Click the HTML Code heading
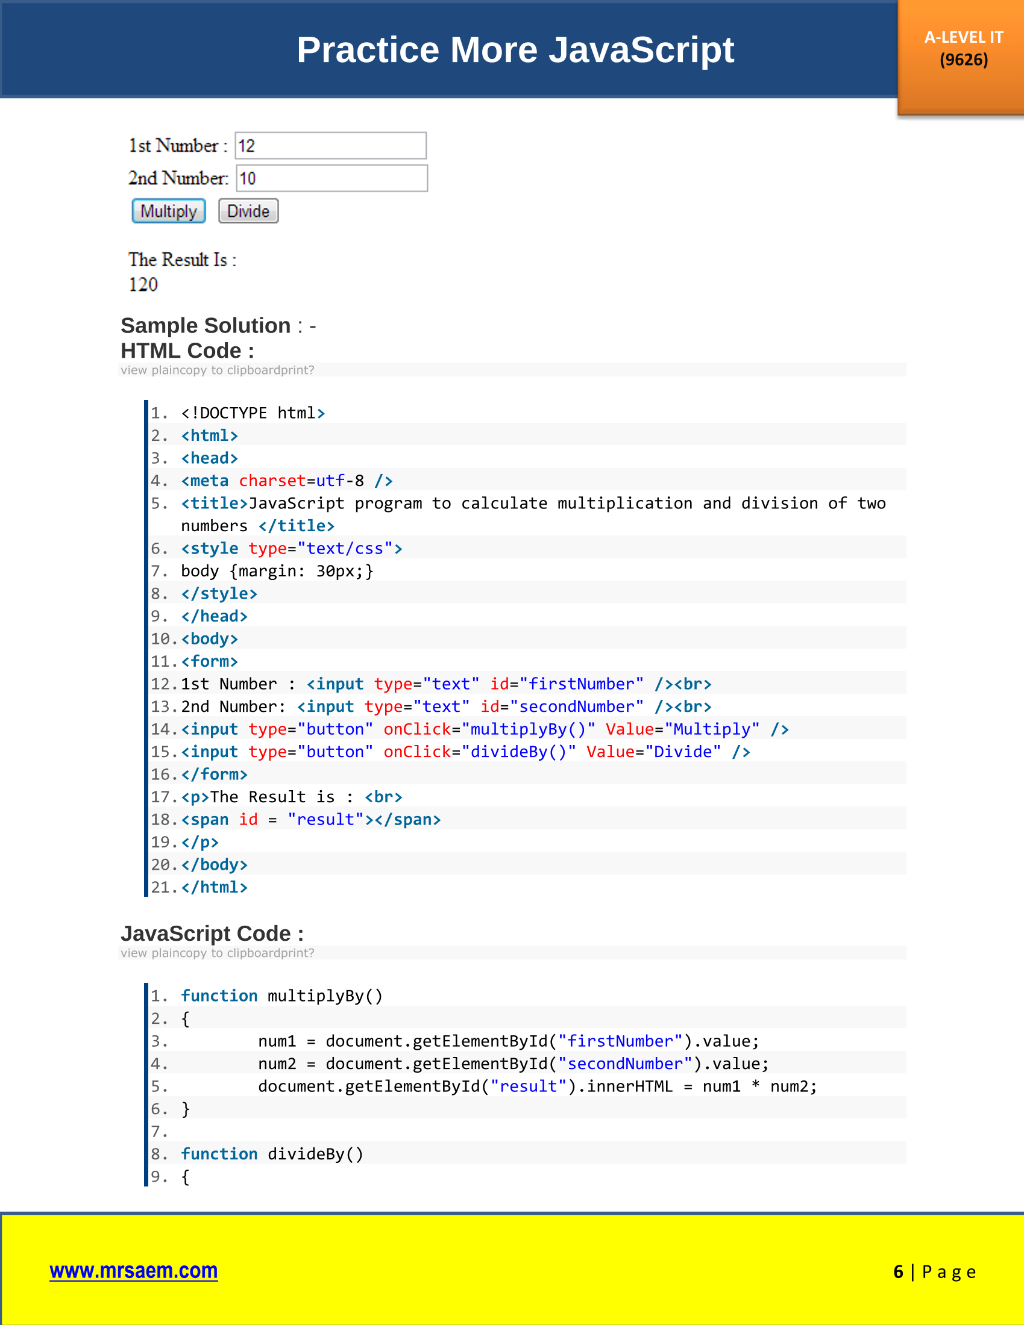 (187, 351)
